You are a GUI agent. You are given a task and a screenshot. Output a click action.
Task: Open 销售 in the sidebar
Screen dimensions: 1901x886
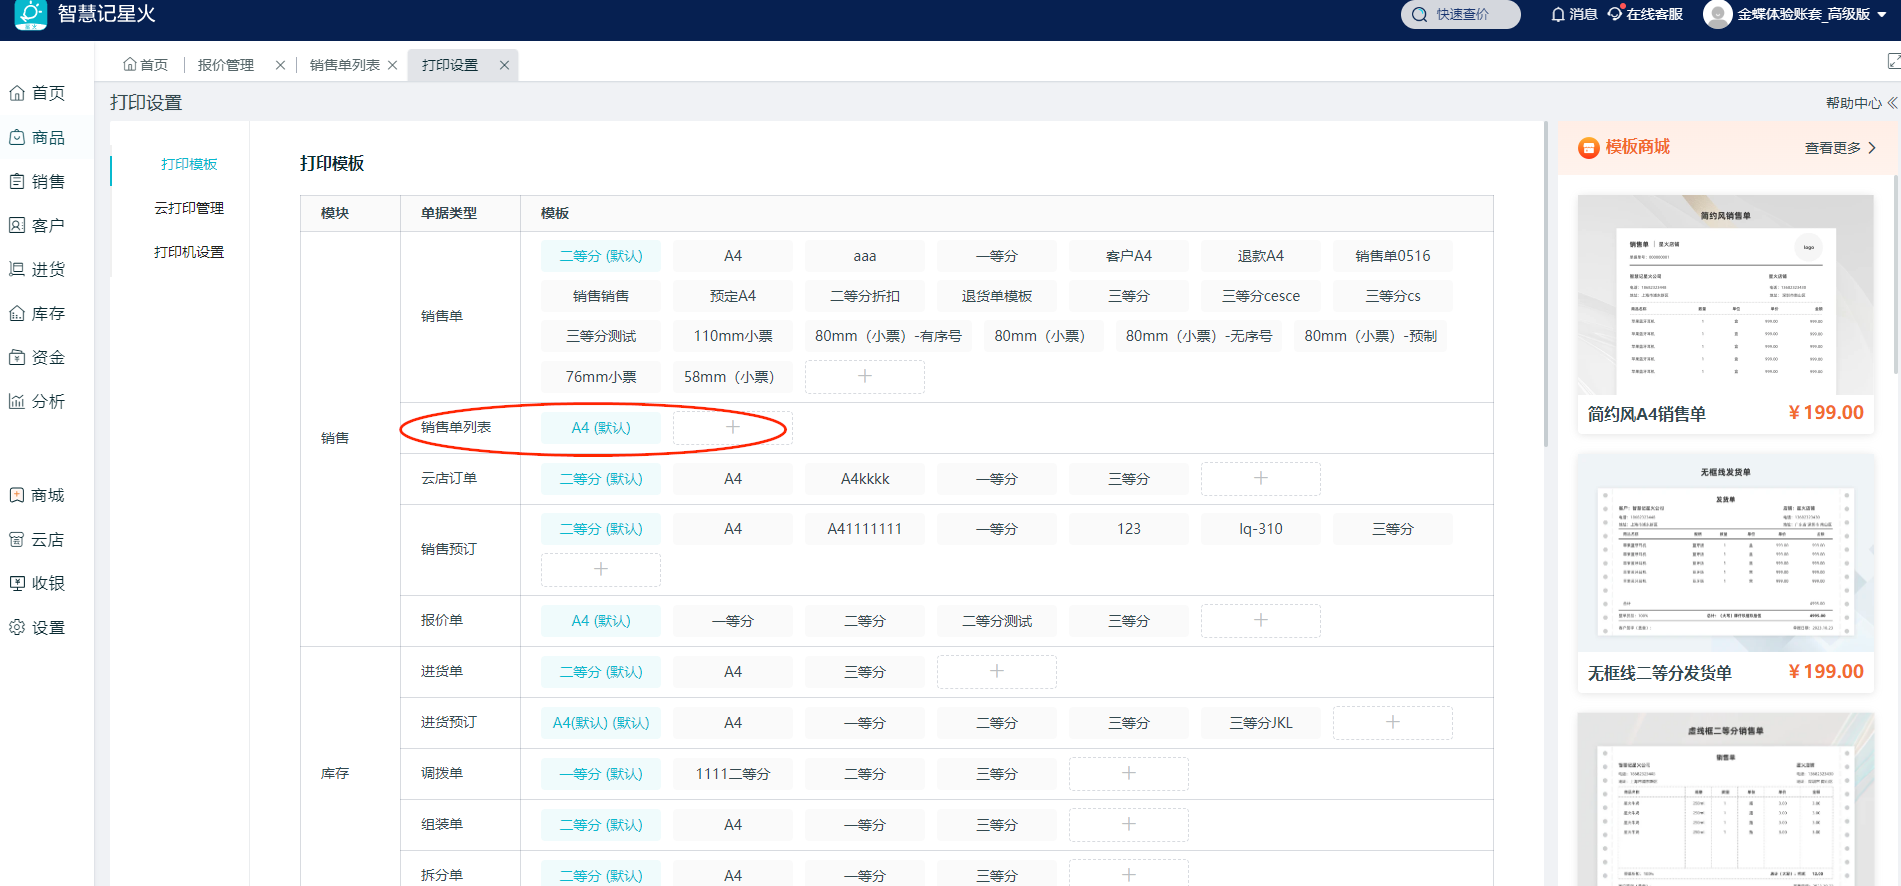[x=38, y=181]
